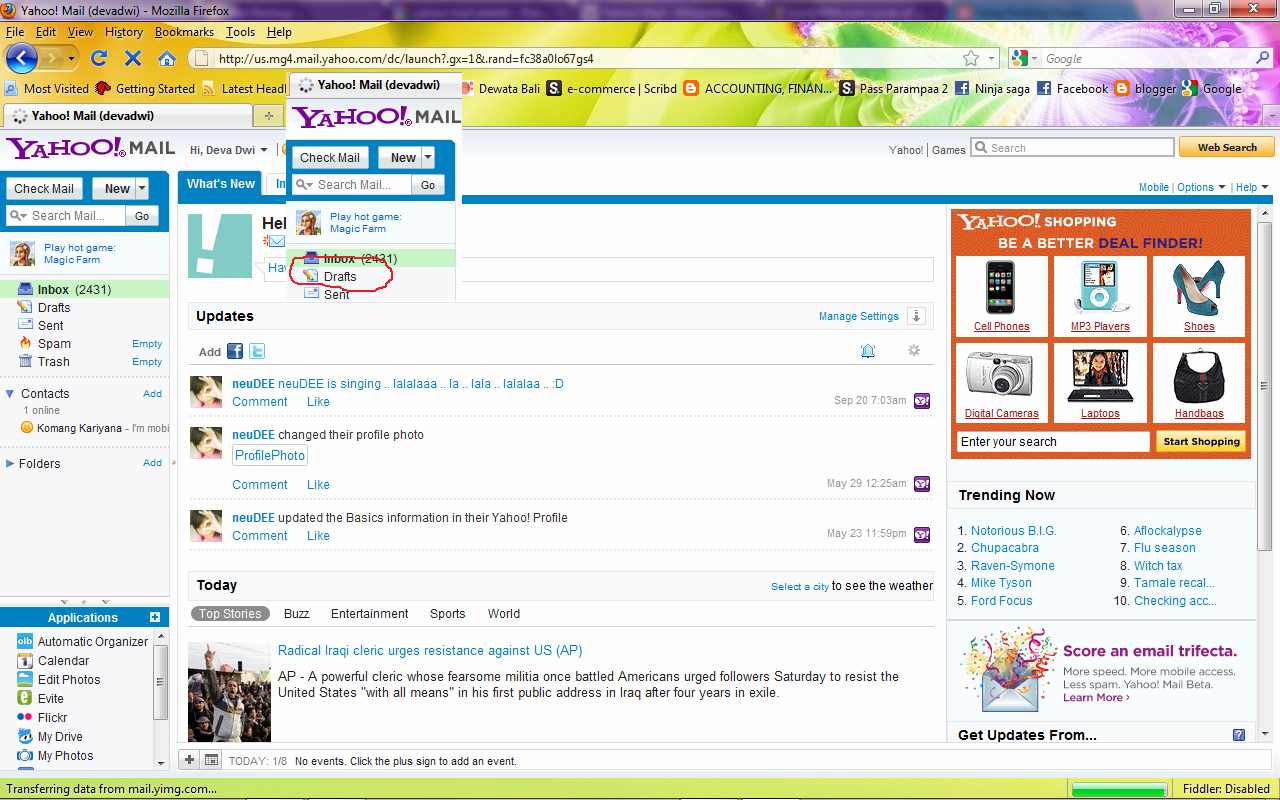Open the Bookmarks menu
The image size is (1280, 800).
[x=184, y=32]
